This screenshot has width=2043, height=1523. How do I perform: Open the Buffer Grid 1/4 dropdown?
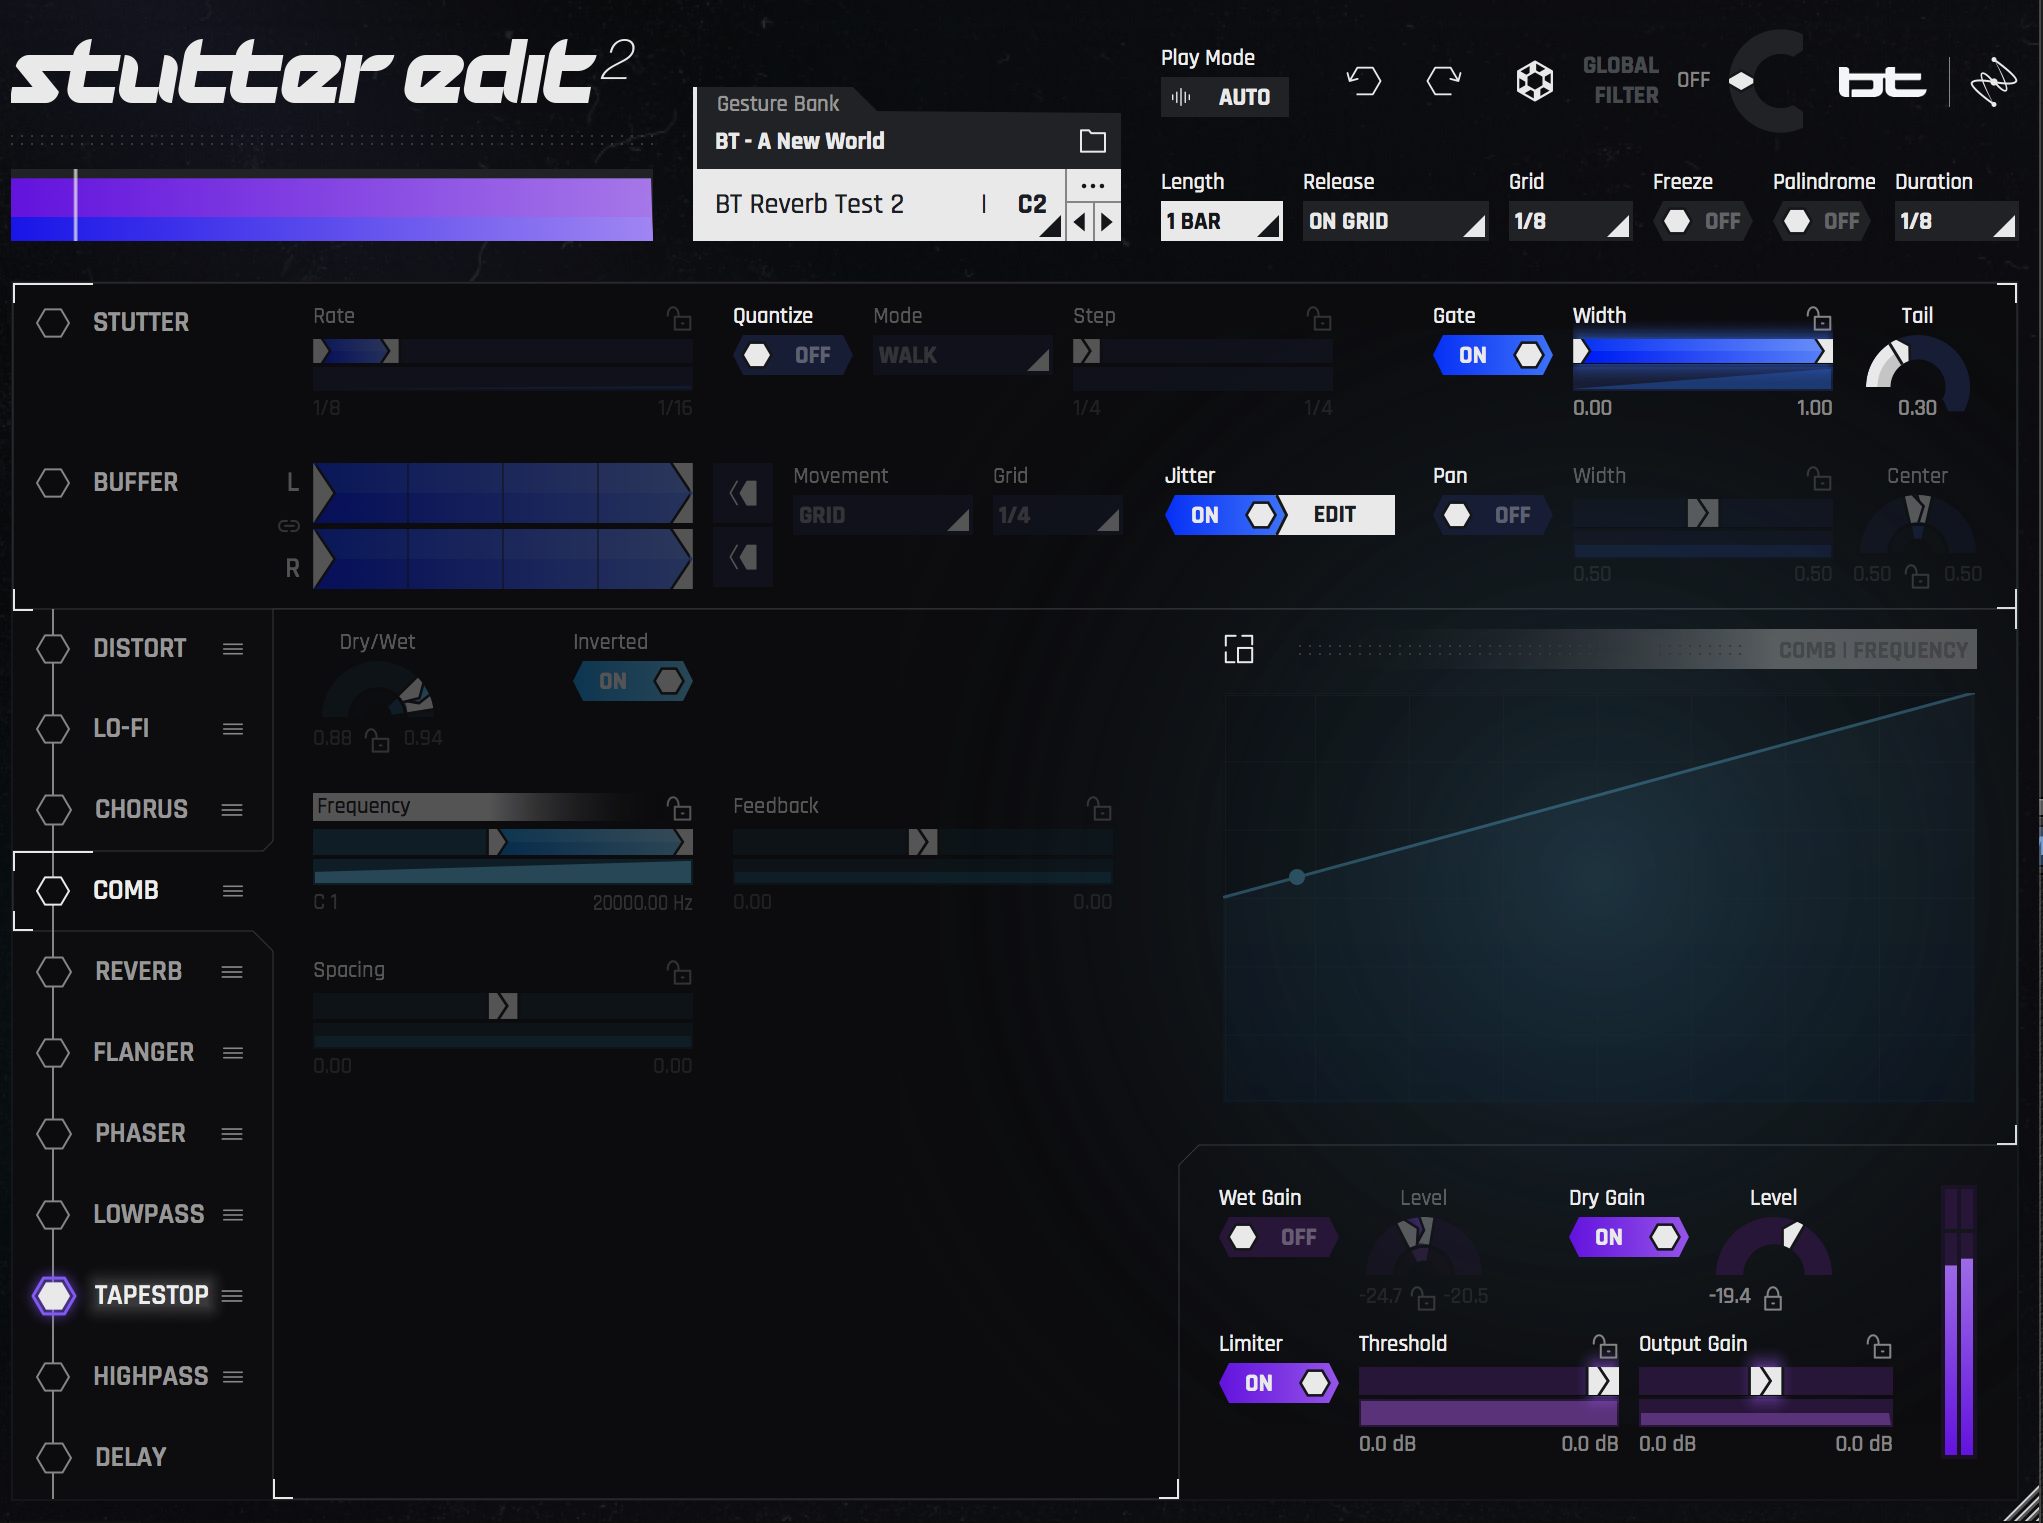1057,515
